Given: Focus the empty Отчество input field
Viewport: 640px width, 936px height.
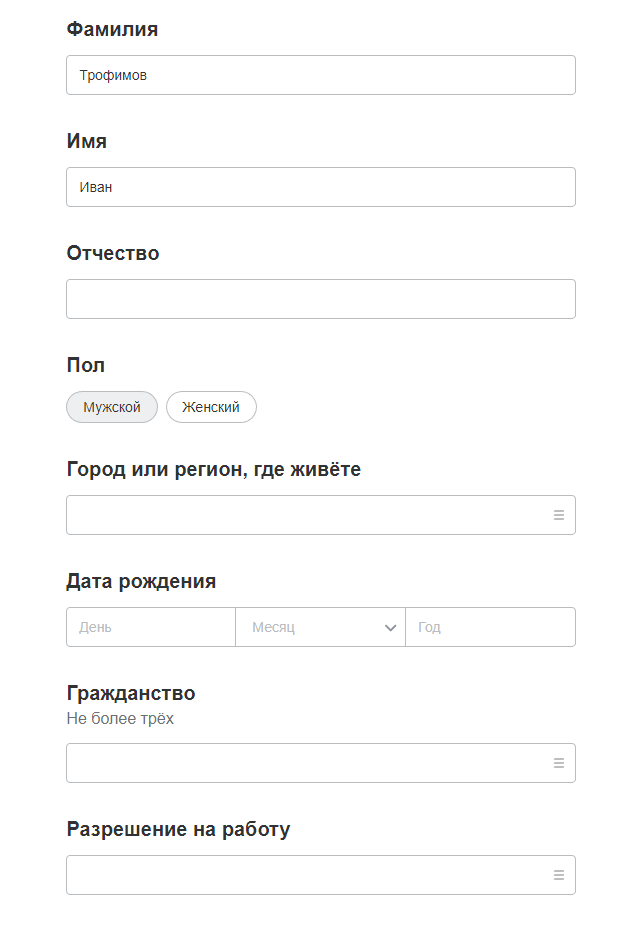Looking at the screenshot, I should coord(320,299).
